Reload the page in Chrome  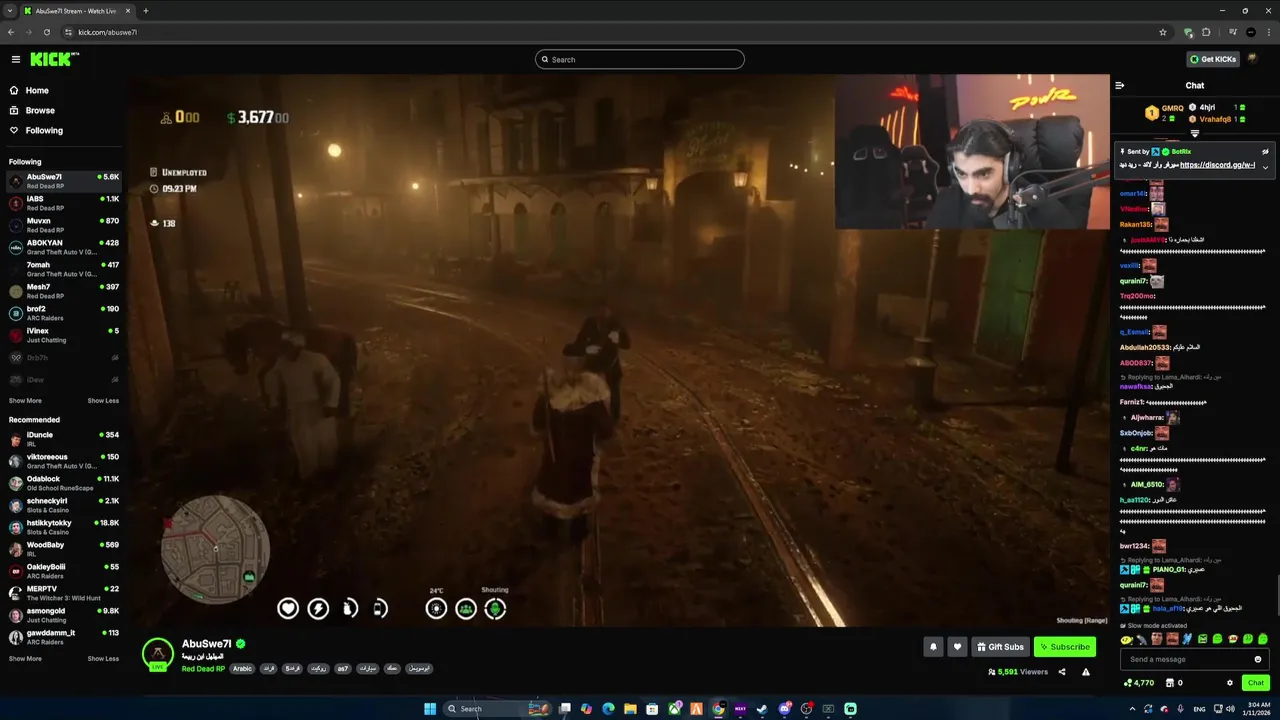47,32
